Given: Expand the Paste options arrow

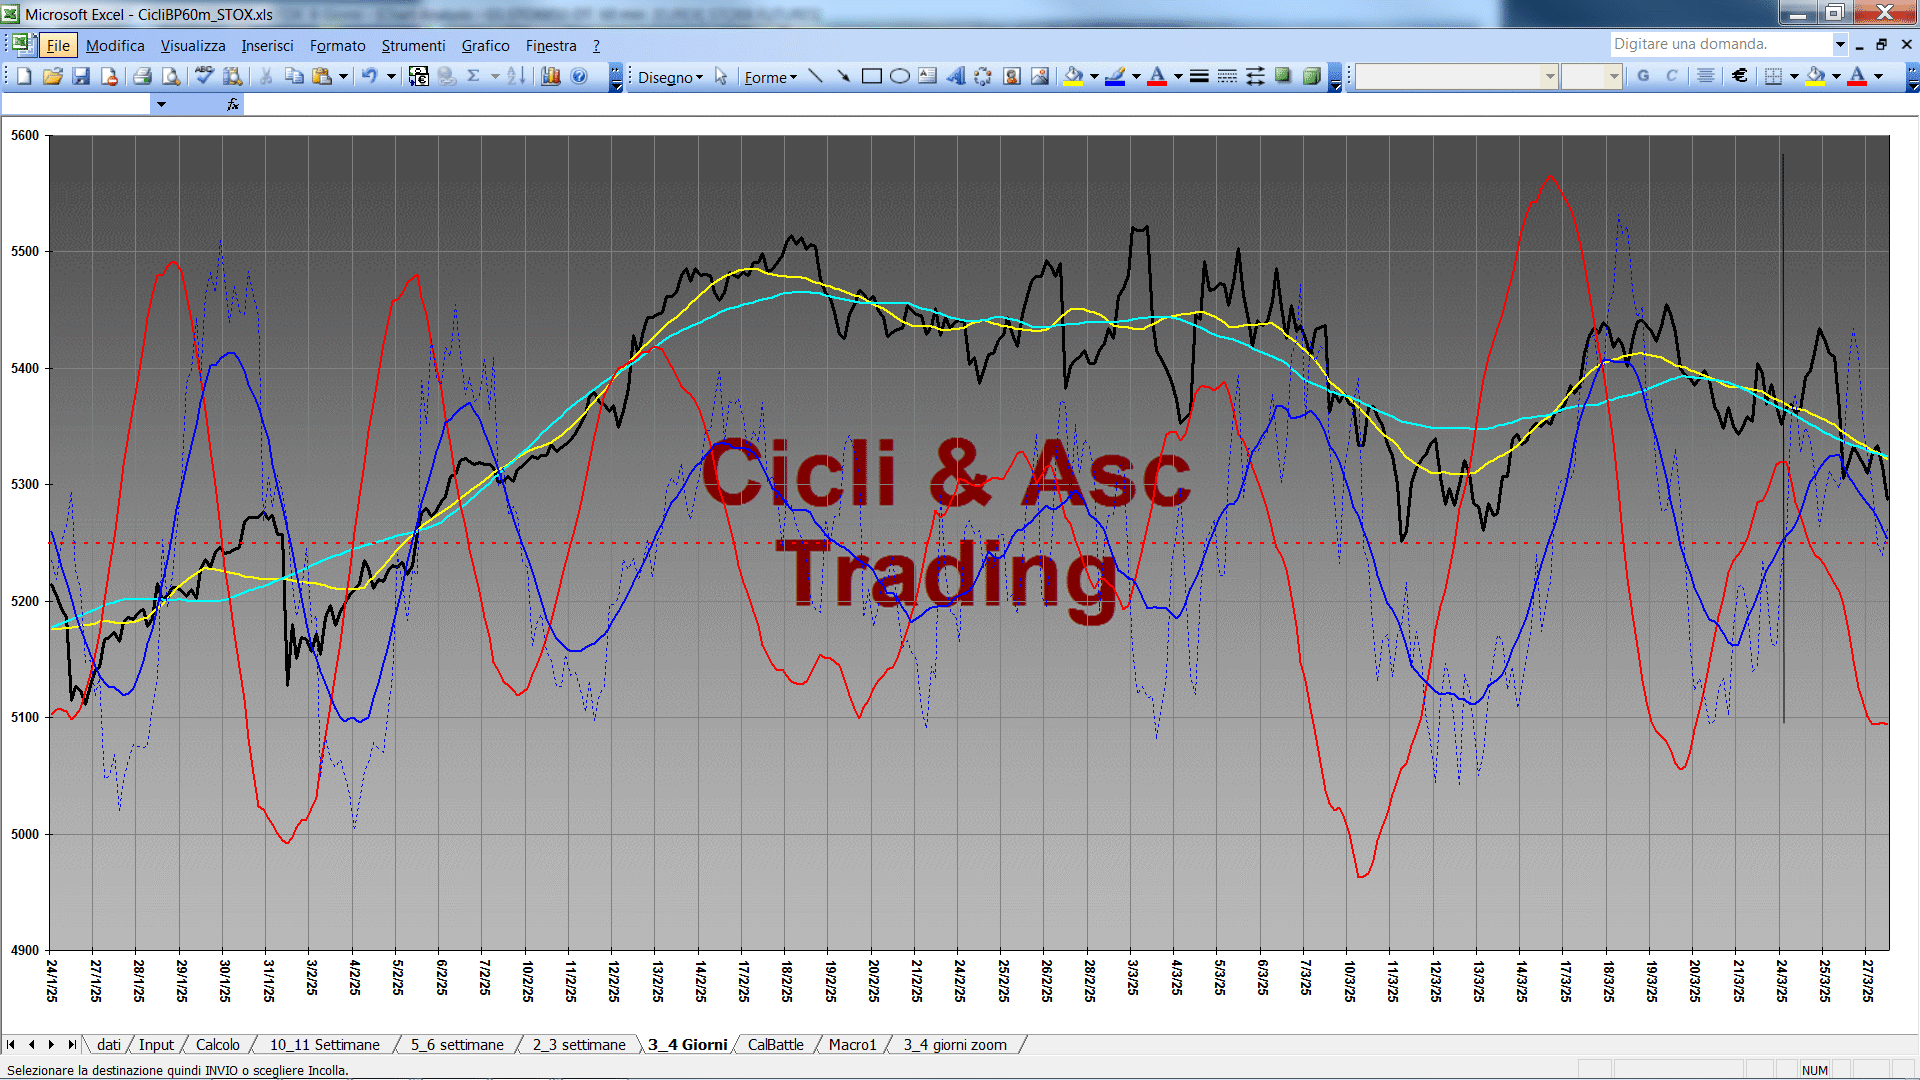Looking at the screenshot, I should click(x=343, y=76).
